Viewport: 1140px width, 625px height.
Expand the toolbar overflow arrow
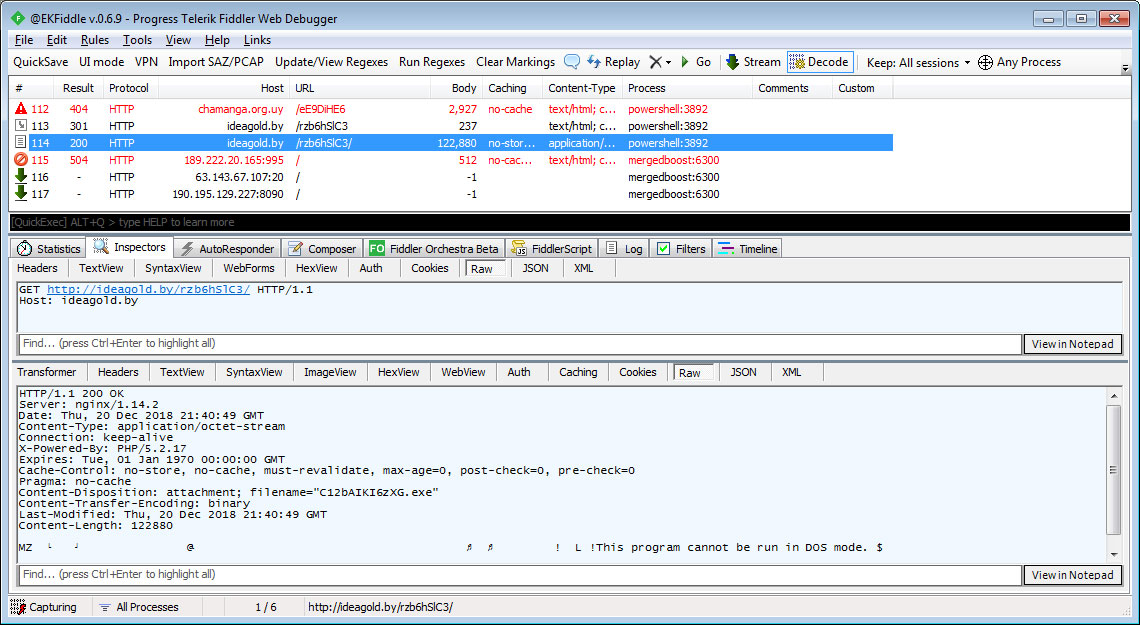[1125, 69]
